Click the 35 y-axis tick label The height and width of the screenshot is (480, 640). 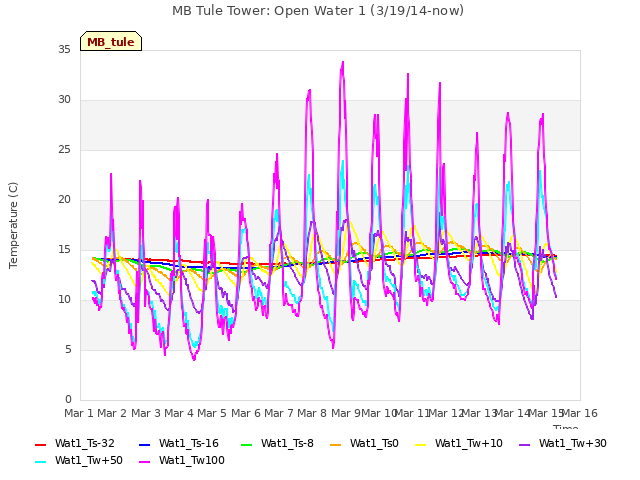click(x=64, y=50)
